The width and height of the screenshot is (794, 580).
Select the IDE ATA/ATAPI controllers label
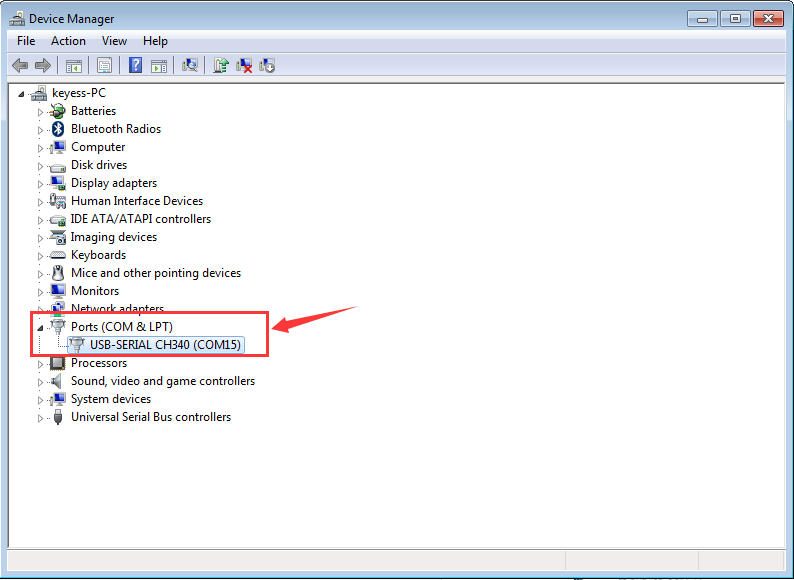pyautogui.click(x=141, y=219)
